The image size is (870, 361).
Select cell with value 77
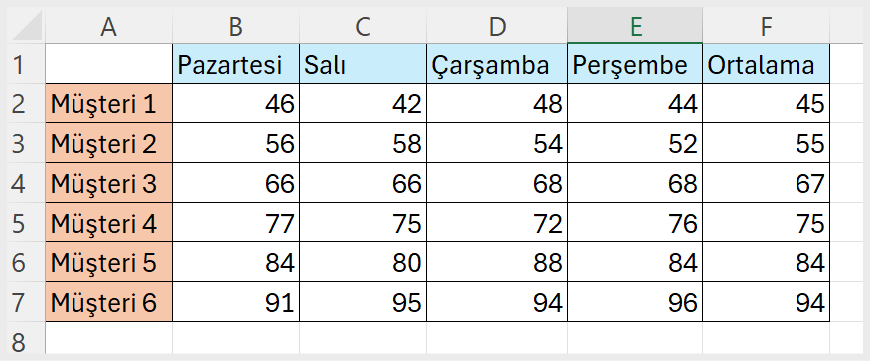click(x=236, y=223)
